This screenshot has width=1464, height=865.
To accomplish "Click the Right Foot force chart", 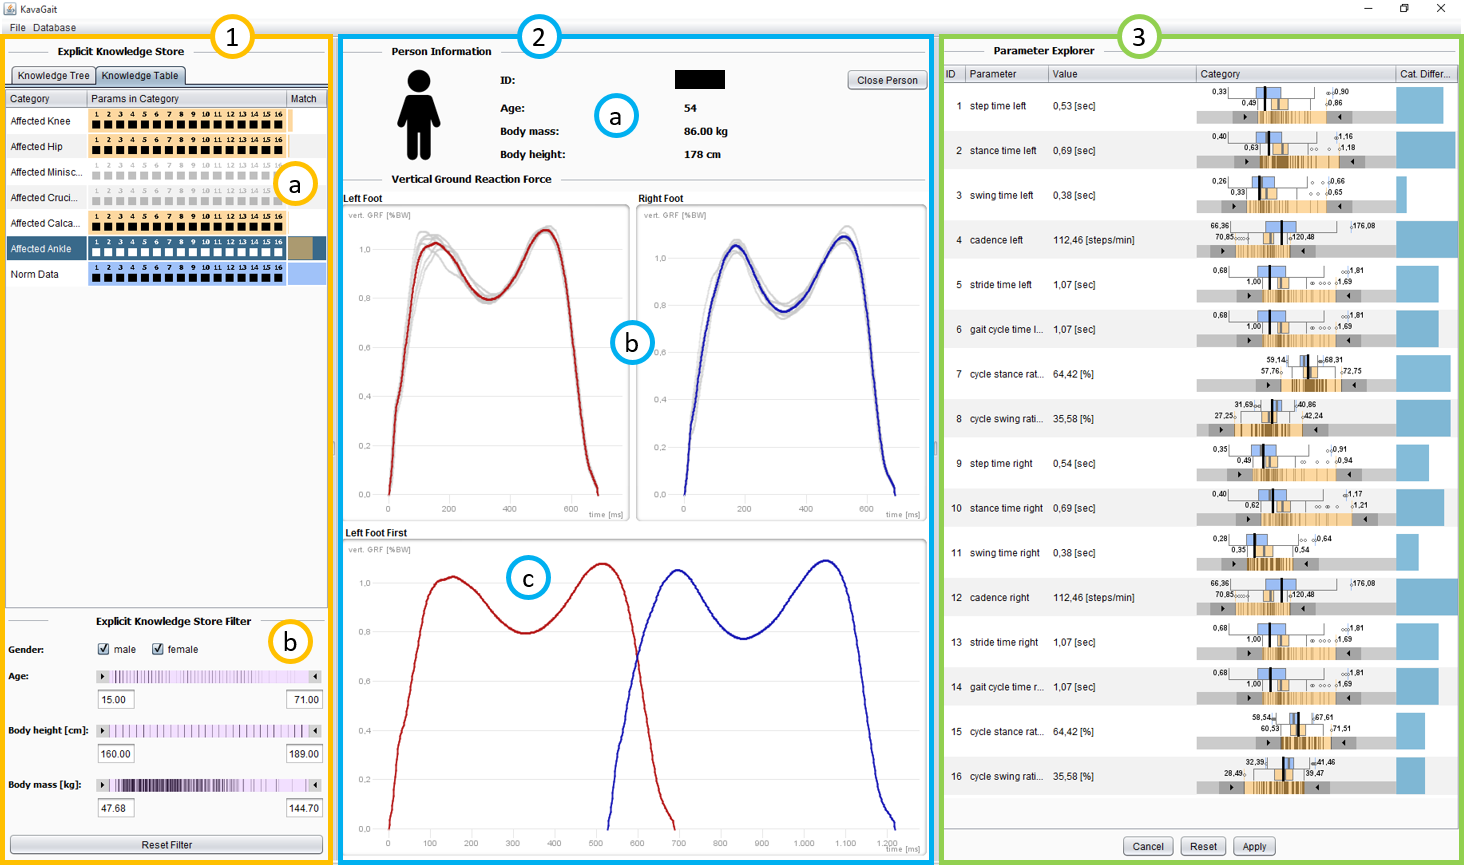I will 781,363.
